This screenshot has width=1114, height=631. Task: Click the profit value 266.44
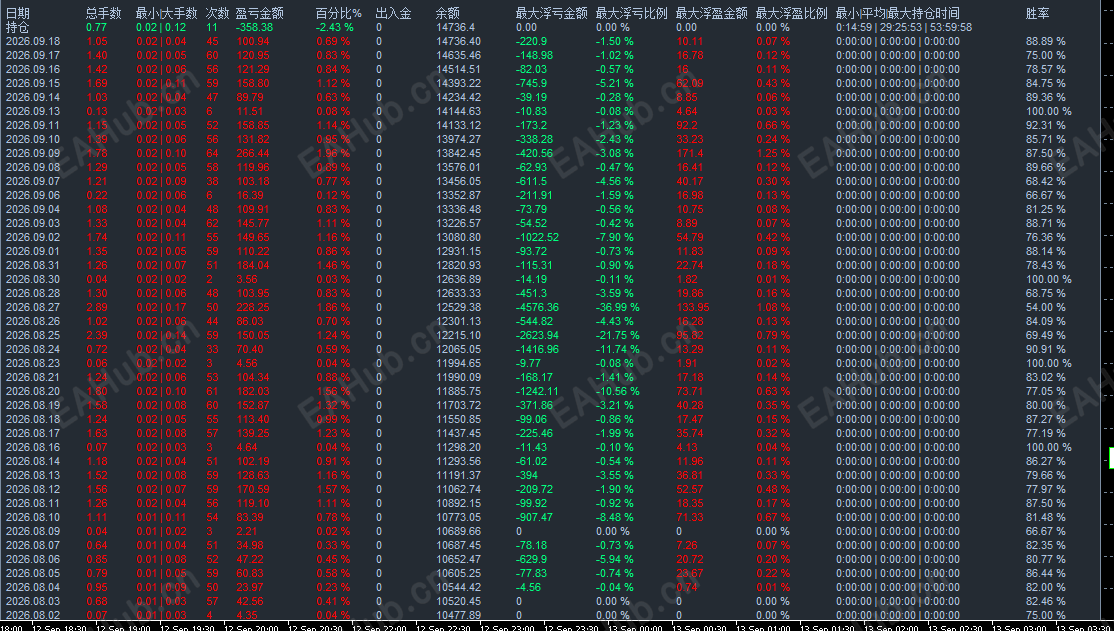(x=252, y=153)
